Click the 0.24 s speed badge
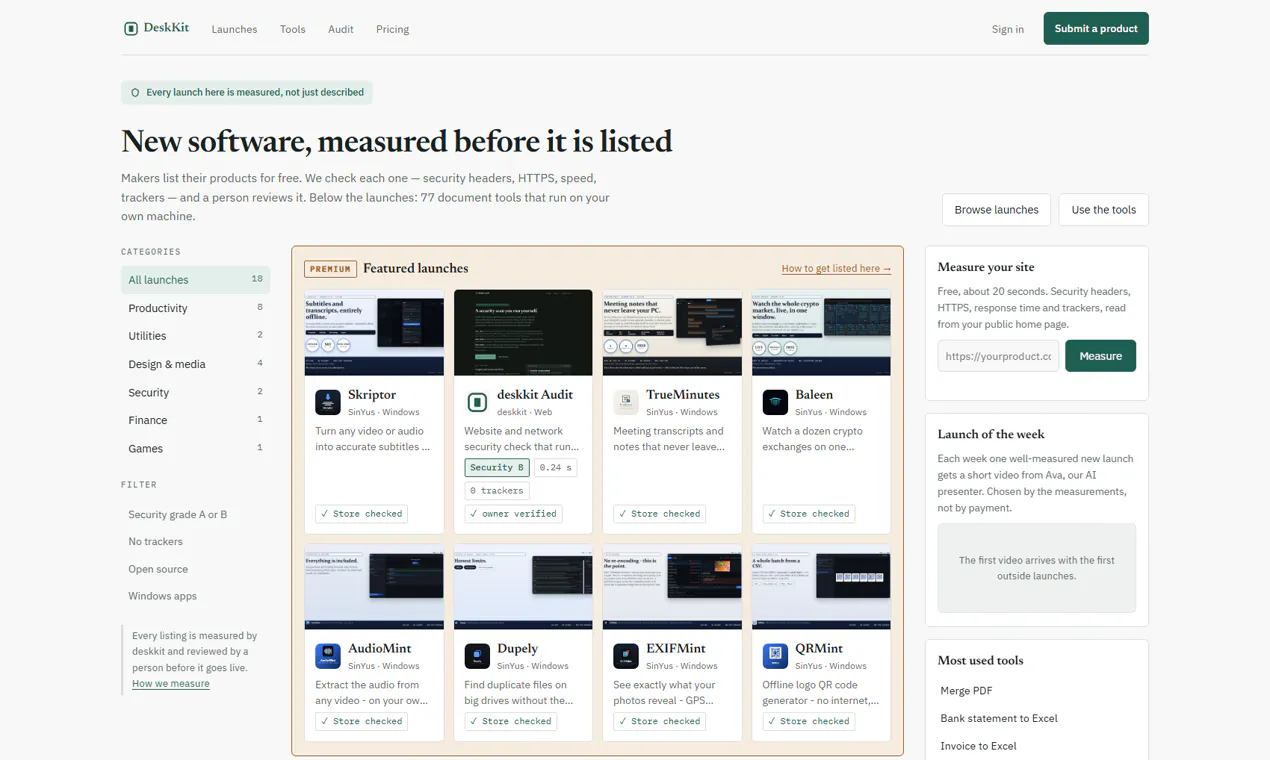 [x=555, y=467]
